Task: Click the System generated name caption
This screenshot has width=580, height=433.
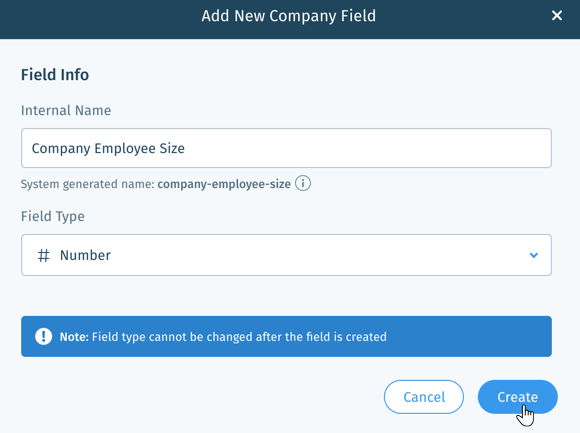Action: (88, 184)
